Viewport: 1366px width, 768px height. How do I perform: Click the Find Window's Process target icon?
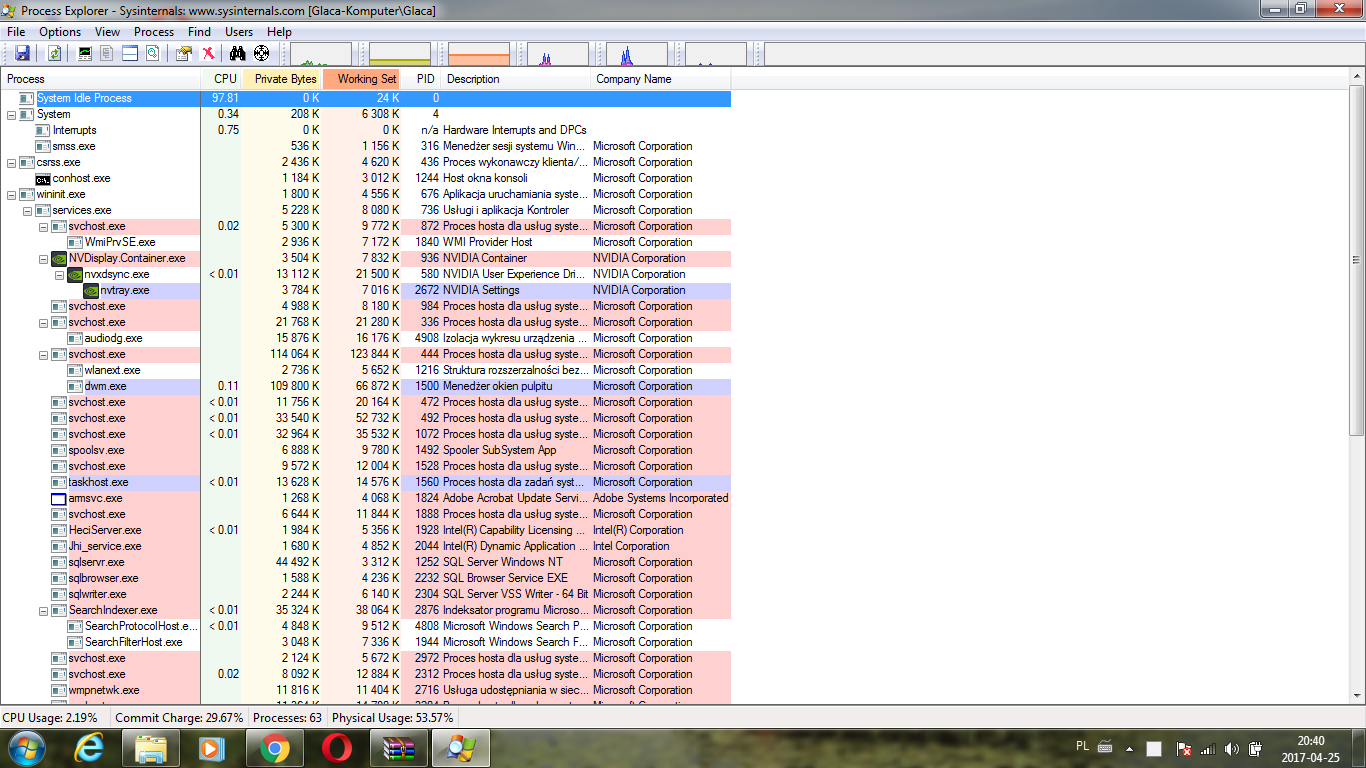262,53
